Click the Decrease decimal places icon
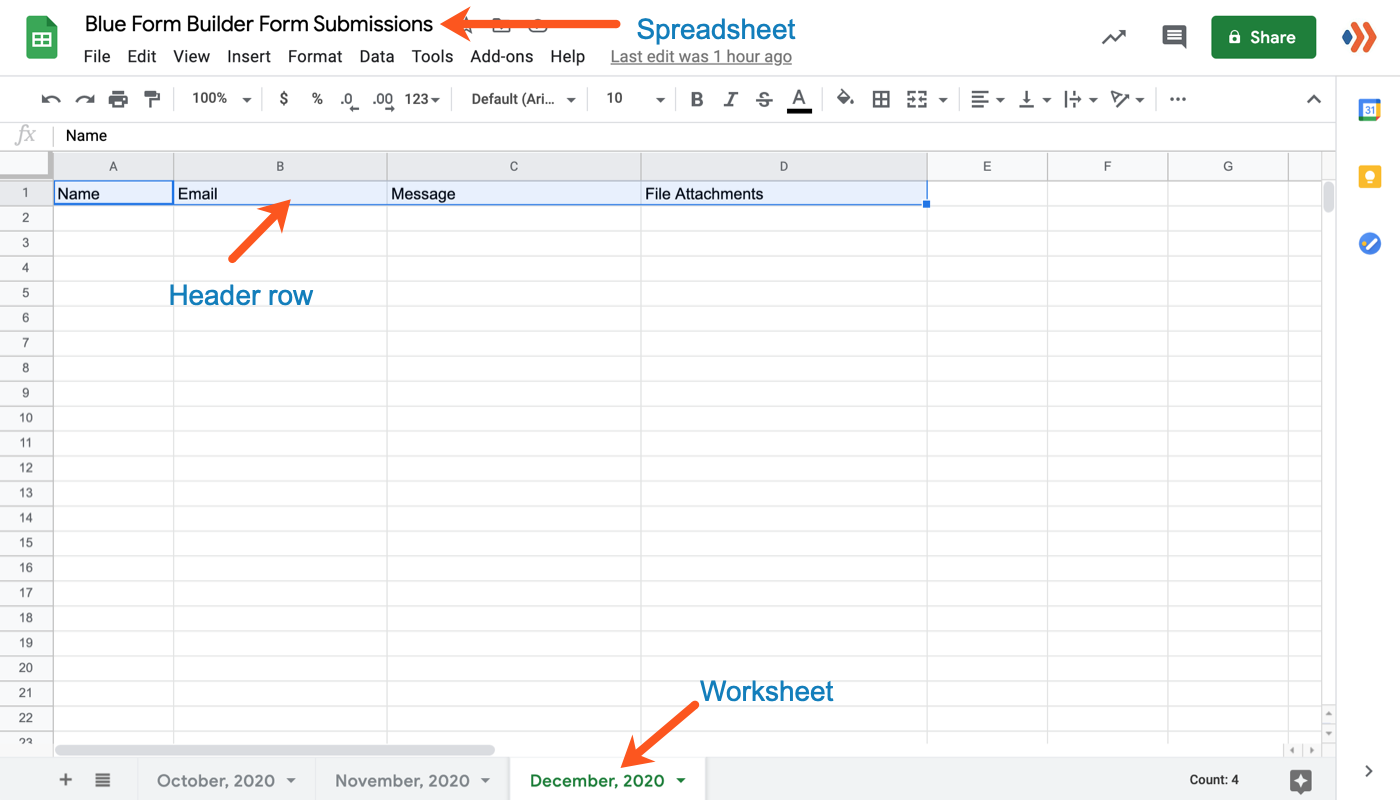1400x800 pixels. pos(348,98)
